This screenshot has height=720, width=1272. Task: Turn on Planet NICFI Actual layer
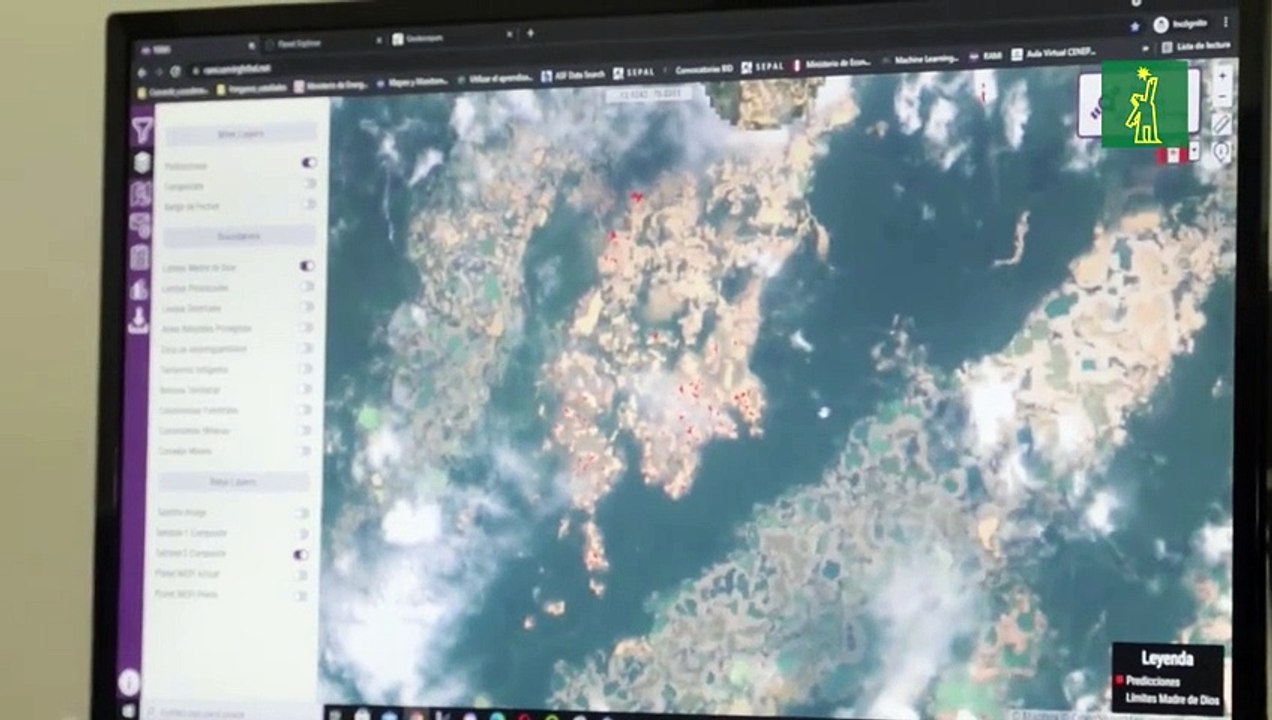(300, 575)
